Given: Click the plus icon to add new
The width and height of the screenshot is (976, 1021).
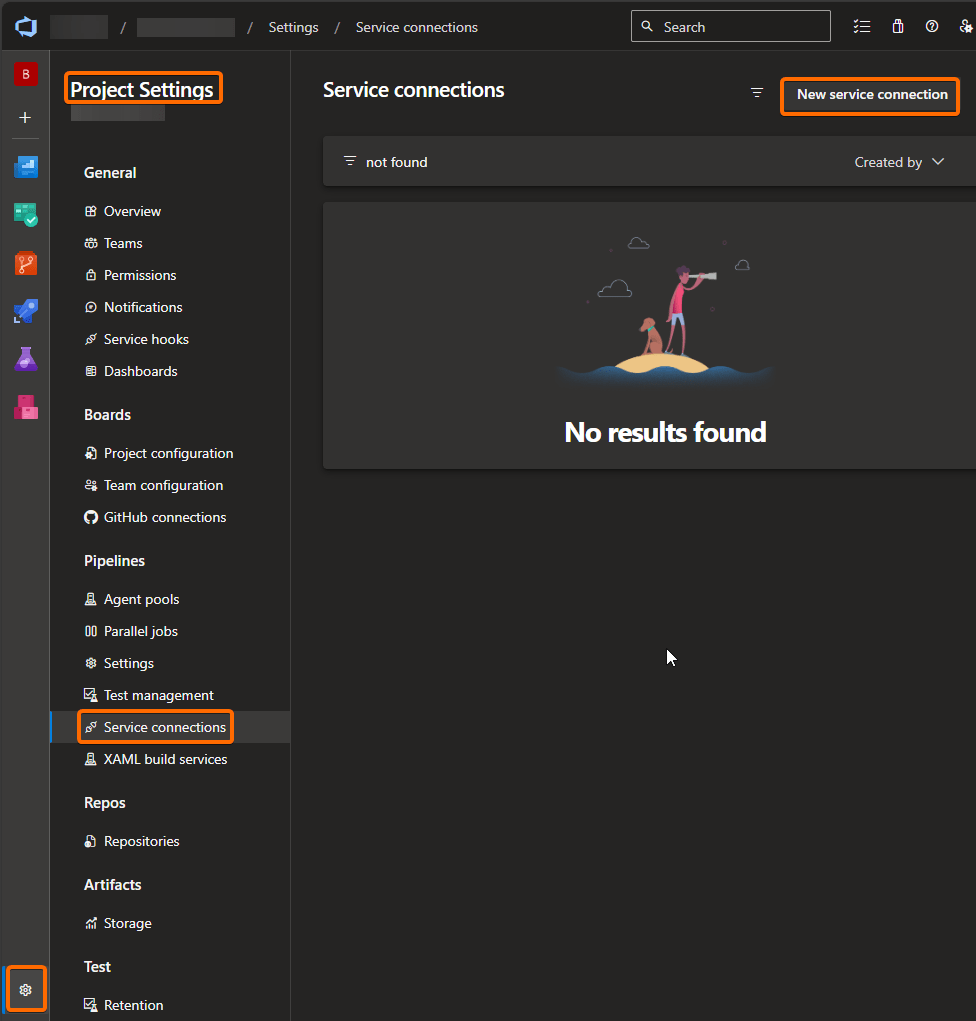Looking at the screenshot, I should tap(25, 118).
